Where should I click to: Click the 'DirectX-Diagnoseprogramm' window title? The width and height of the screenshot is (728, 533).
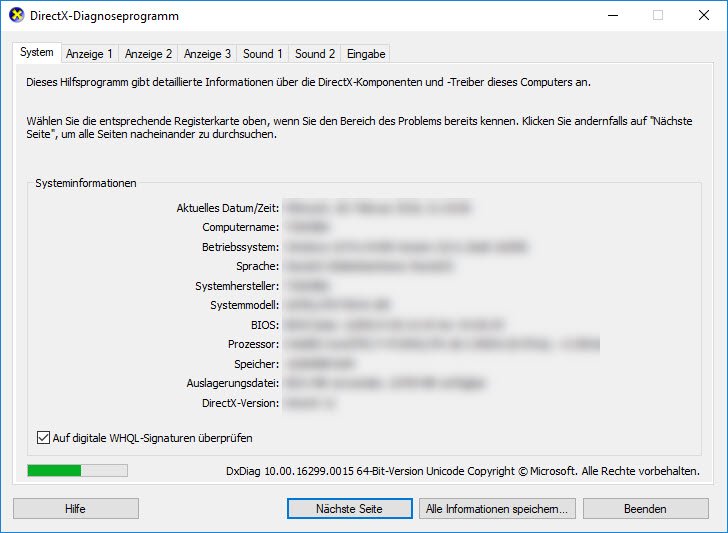pyautogui.click(x=104, y=16)
